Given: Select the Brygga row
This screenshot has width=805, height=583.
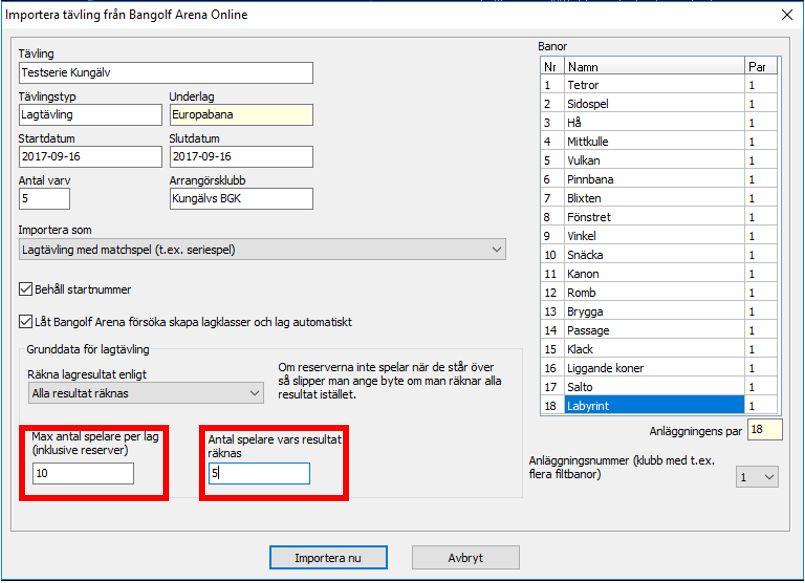Looking at the screenshot, I should click(659, 312).
